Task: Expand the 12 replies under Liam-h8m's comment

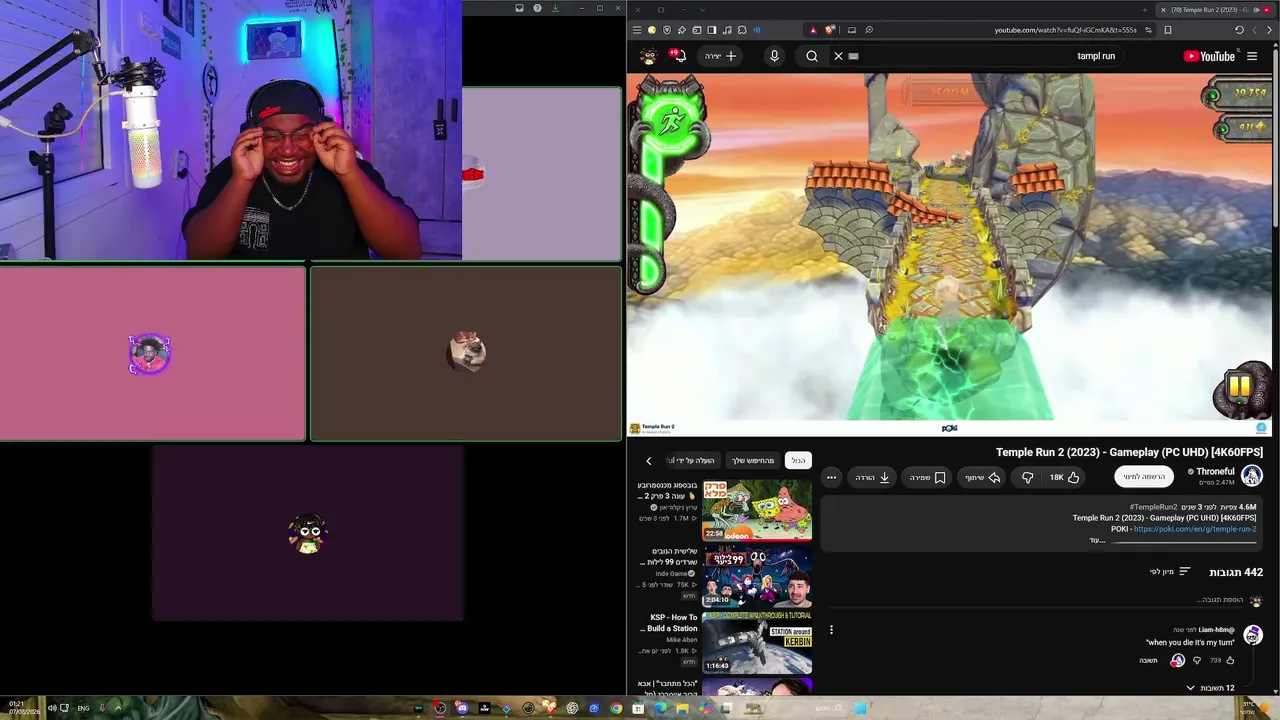Action: [x=1210, y=688]
